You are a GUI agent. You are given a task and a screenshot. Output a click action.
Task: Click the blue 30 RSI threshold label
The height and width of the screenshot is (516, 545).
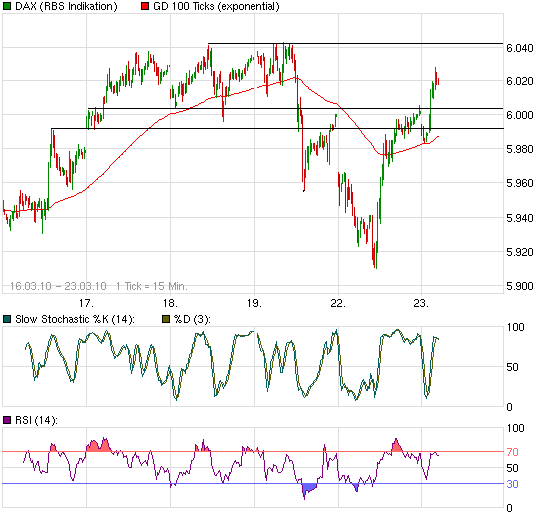(x=512, y=484)
